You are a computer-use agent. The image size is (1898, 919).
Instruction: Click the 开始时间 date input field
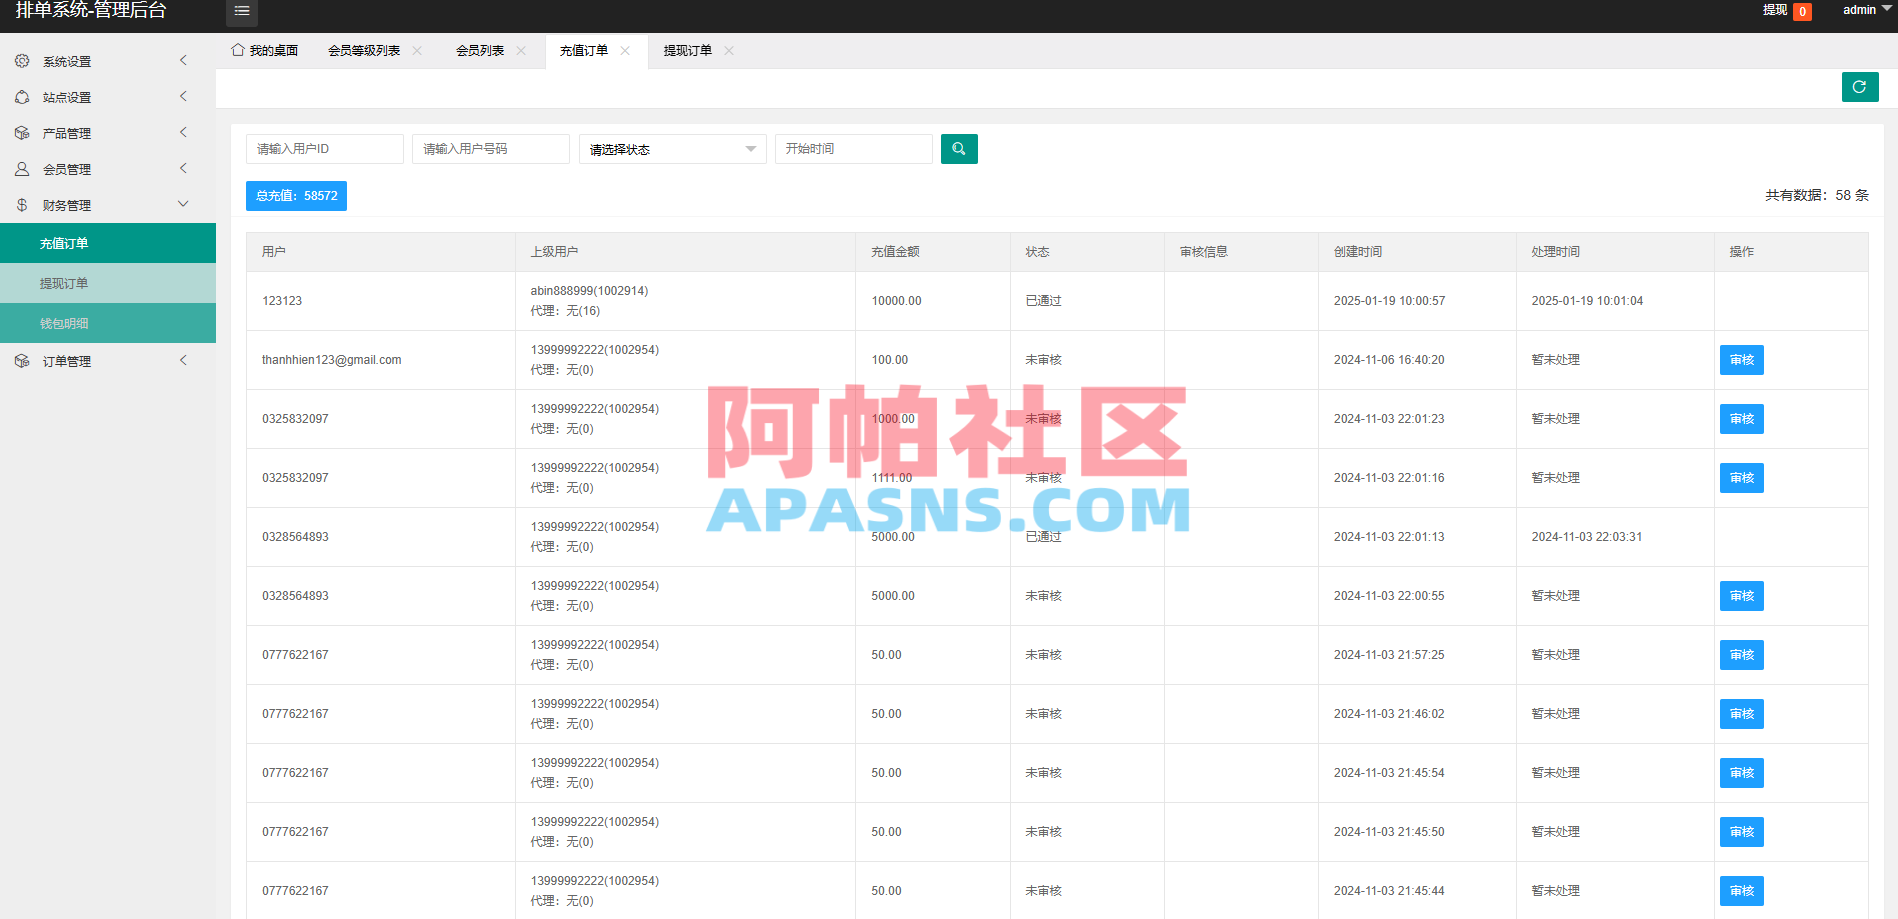click(853, 148)
